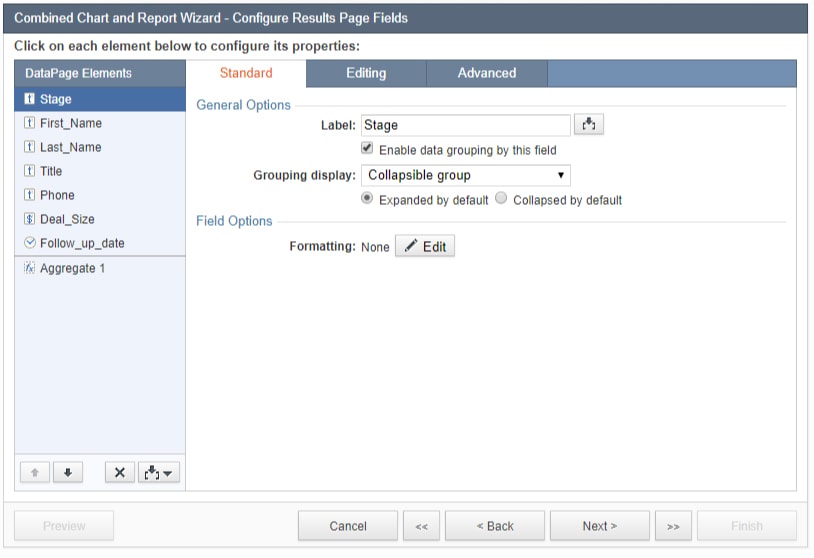Select the Aggregate 1 element
Image resolution: width=814 pixels, height=558 pixels.
(x=72, y=268)
